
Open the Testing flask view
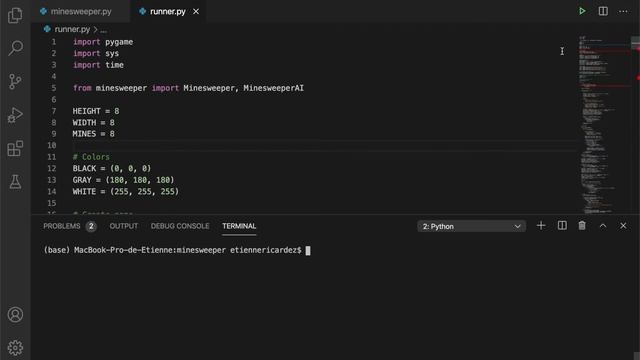coord(15,182)
